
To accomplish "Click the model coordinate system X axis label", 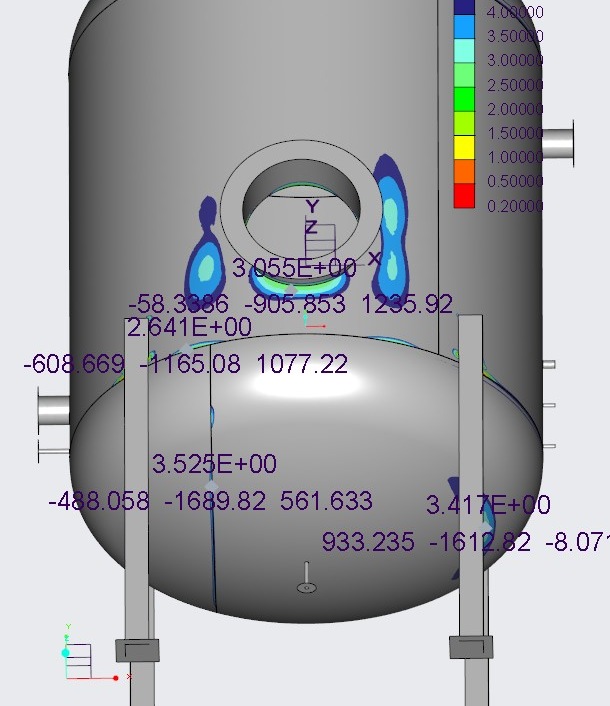I will pos(374,259).
